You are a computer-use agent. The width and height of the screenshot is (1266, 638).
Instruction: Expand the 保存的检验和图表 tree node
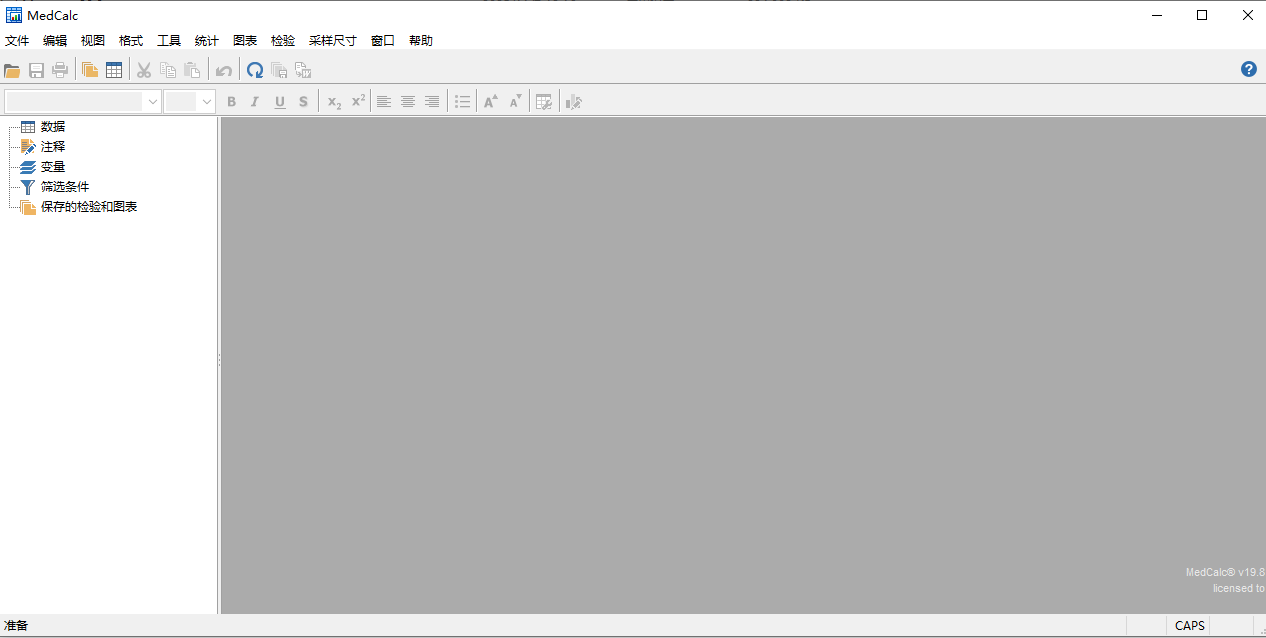[x=88, y=207]
